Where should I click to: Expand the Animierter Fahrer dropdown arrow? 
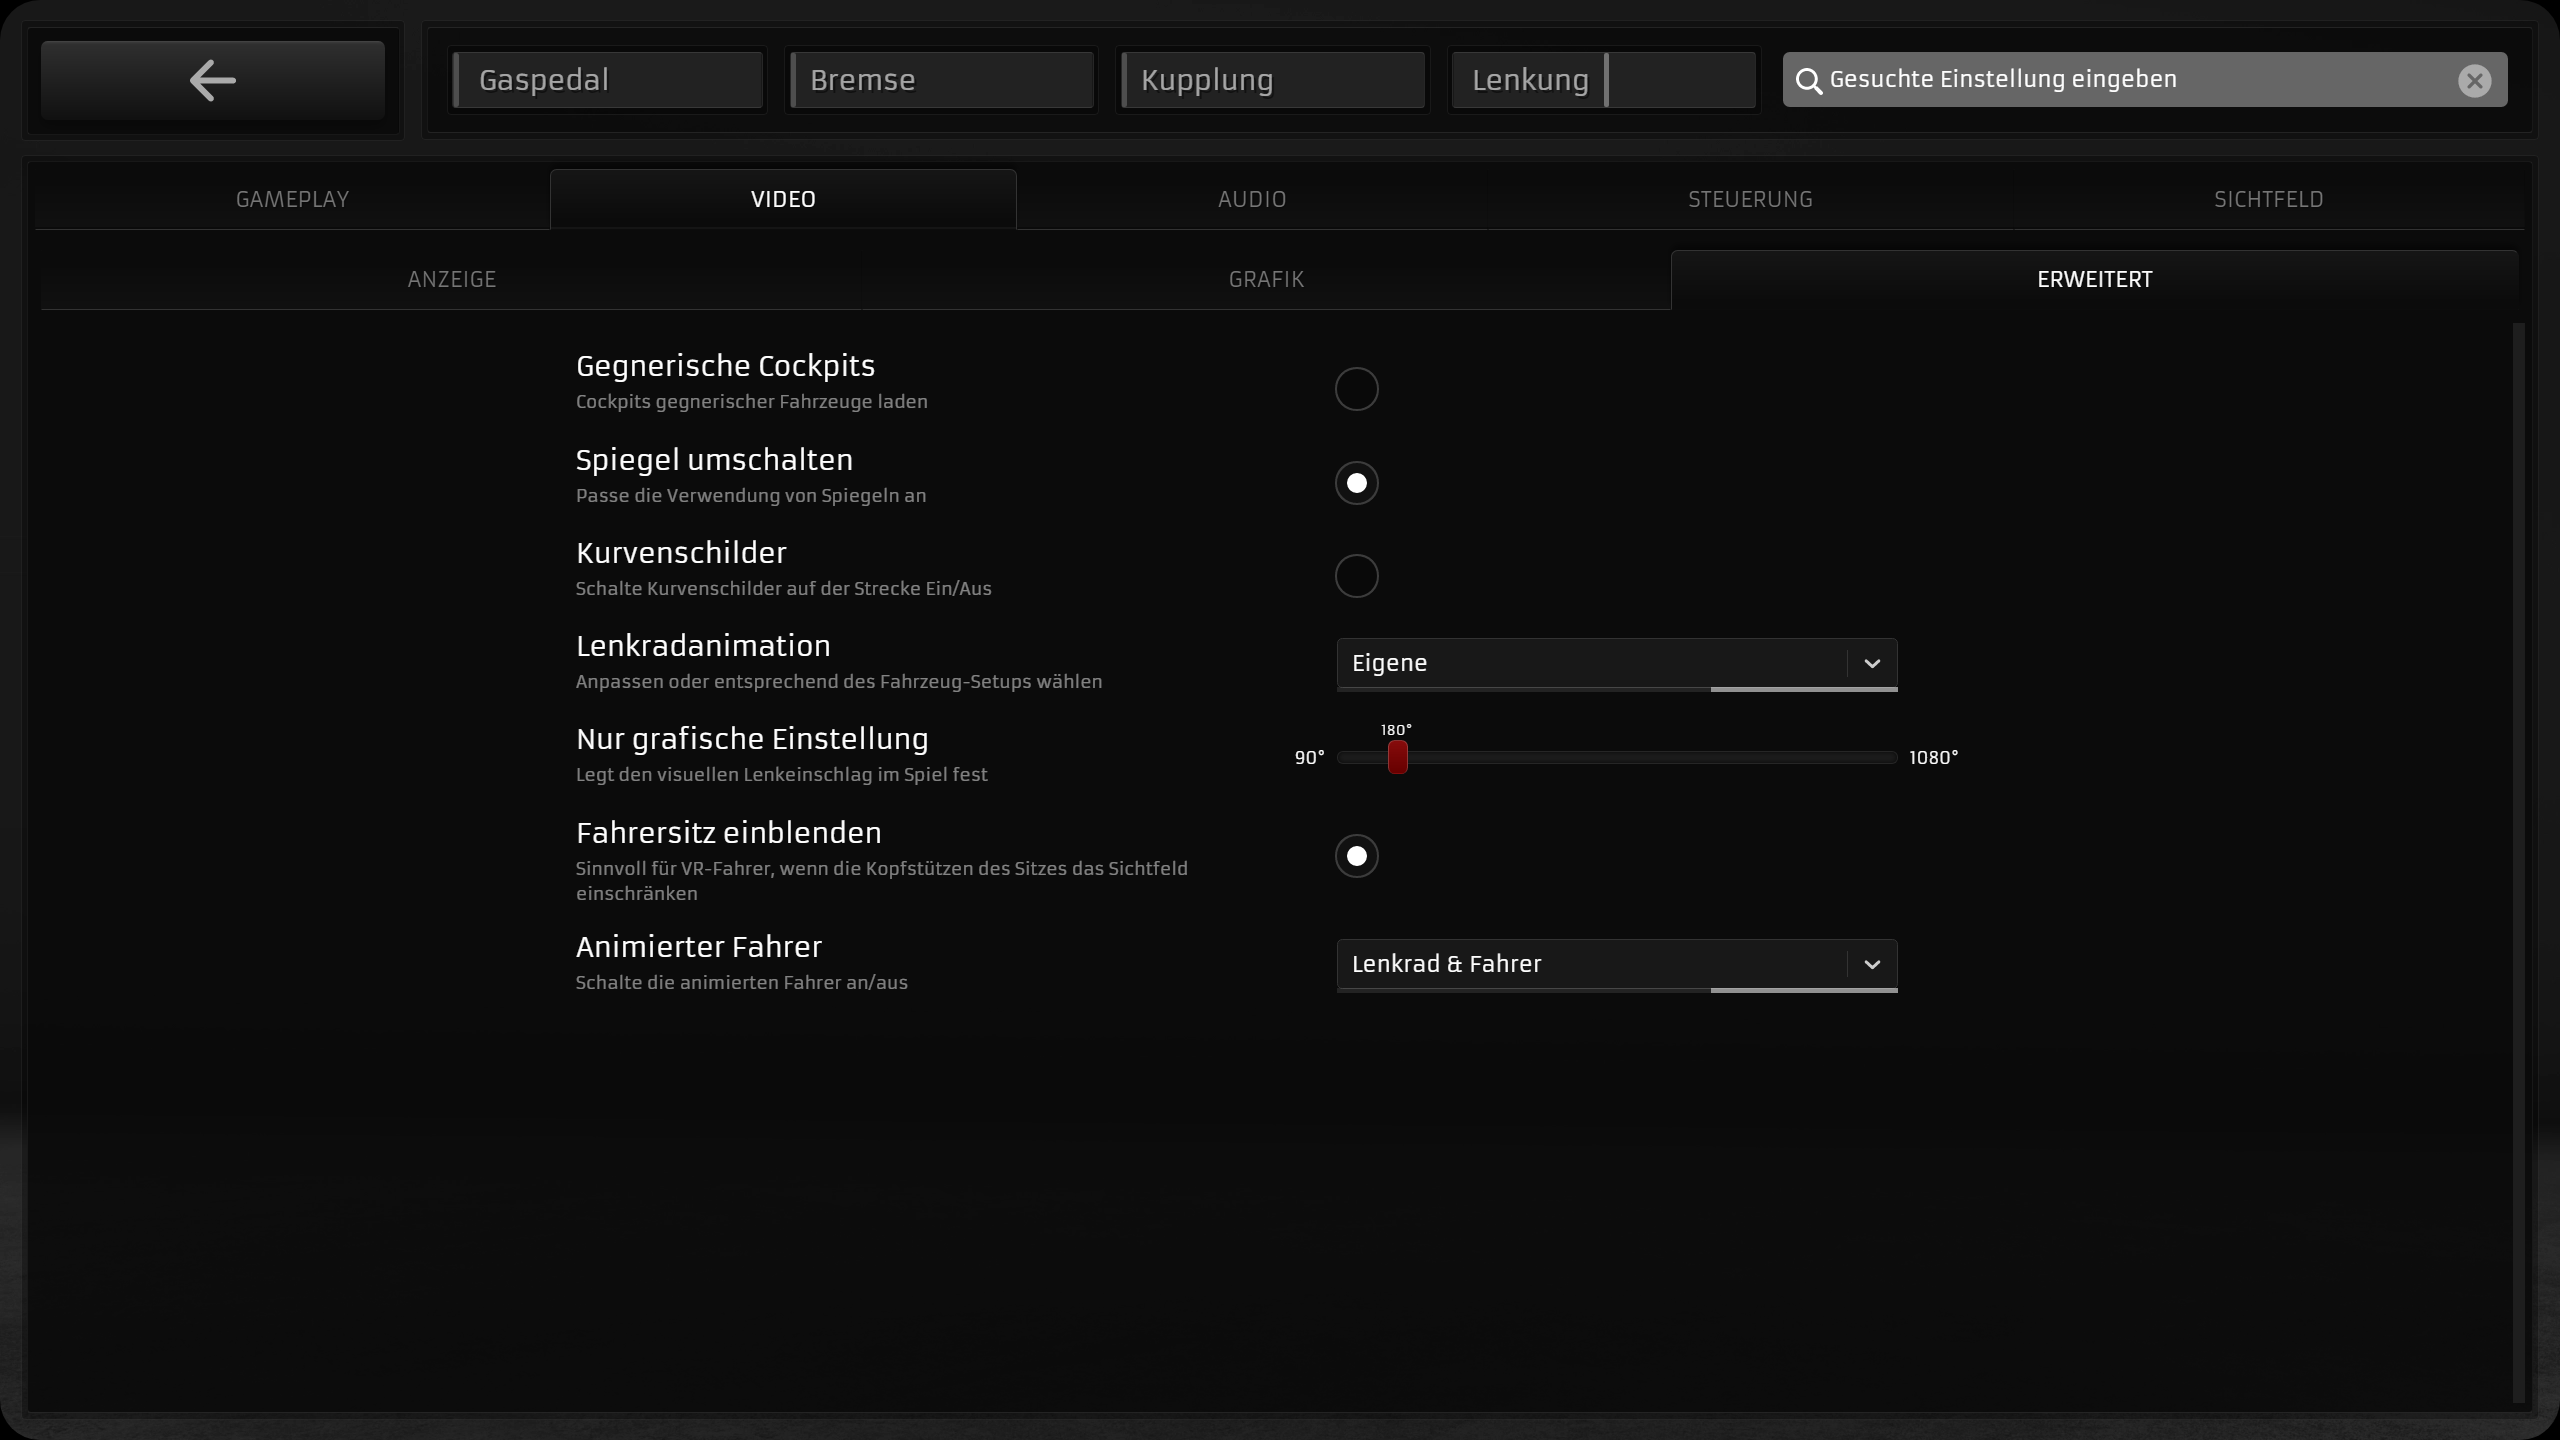[x=1872, y=965]
